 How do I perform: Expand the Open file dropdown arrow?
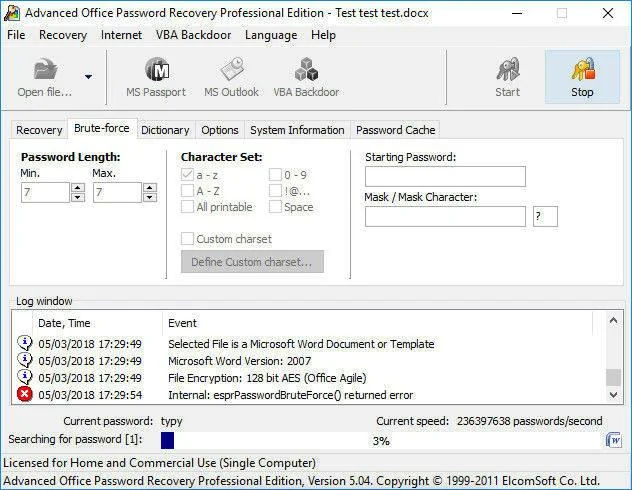(x=88, y=77)
